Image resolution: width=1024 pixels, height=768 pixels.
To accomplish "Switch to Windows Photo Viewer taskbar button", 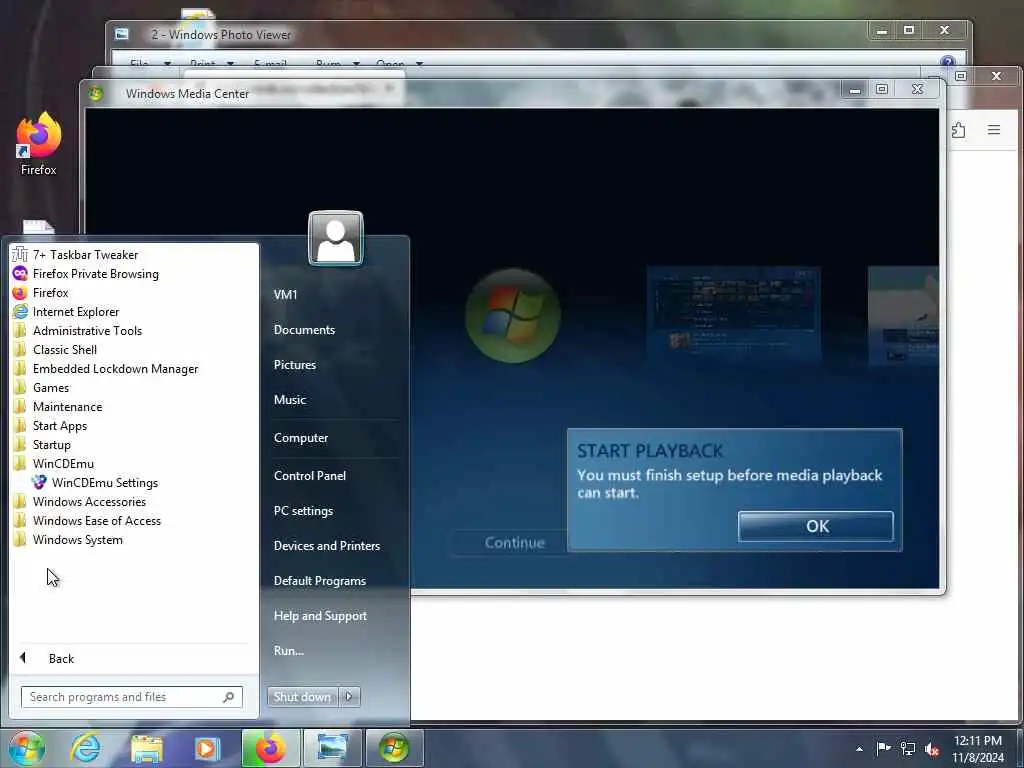I will tap(332, 748).
